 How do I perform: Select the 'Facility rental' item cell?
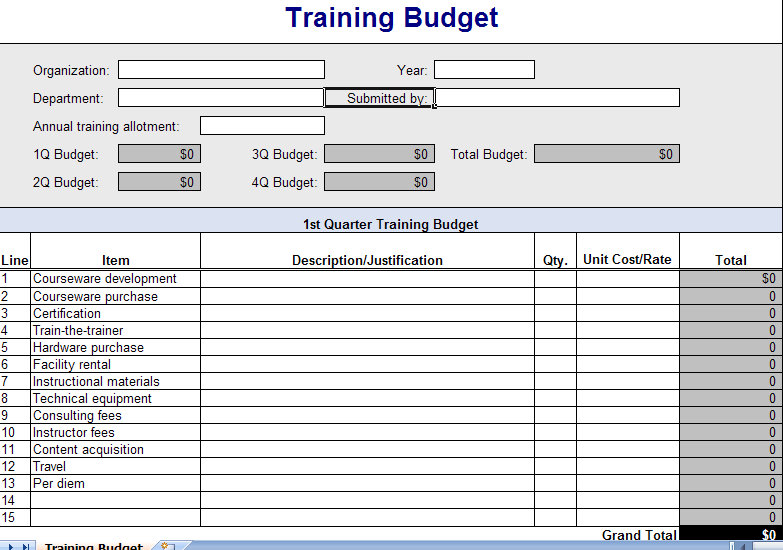[x=115, y=364]
